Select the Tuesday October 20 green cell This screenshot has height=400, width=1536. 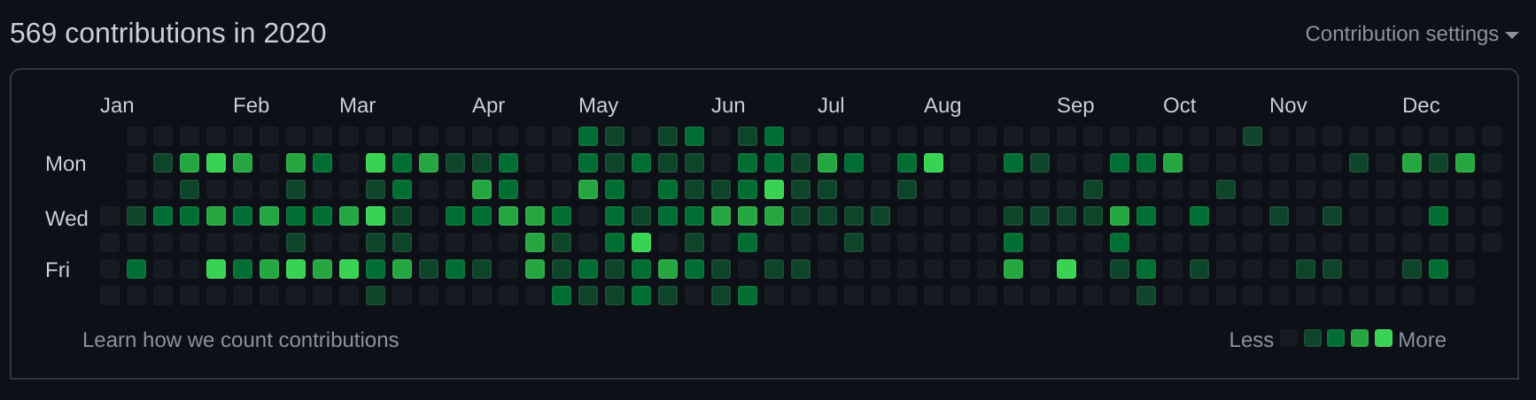tap(1226, 189)
